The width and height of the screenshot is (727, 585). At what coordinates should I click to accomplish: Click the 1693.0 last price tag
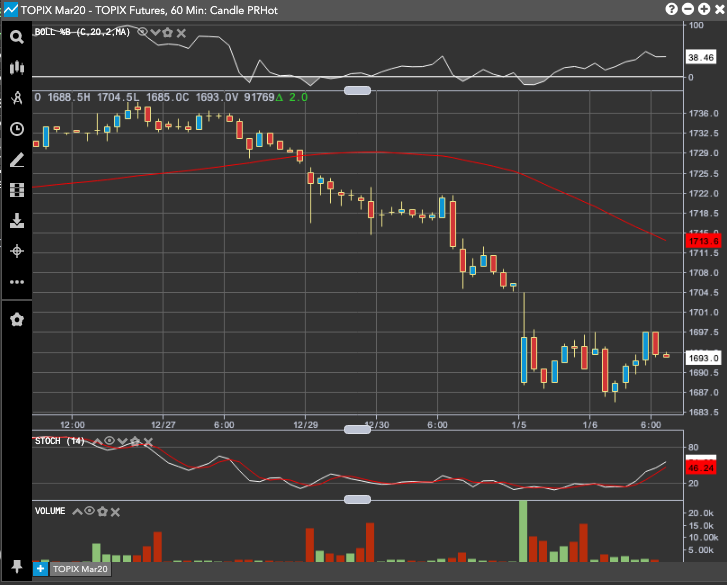[x=703, y=358]
